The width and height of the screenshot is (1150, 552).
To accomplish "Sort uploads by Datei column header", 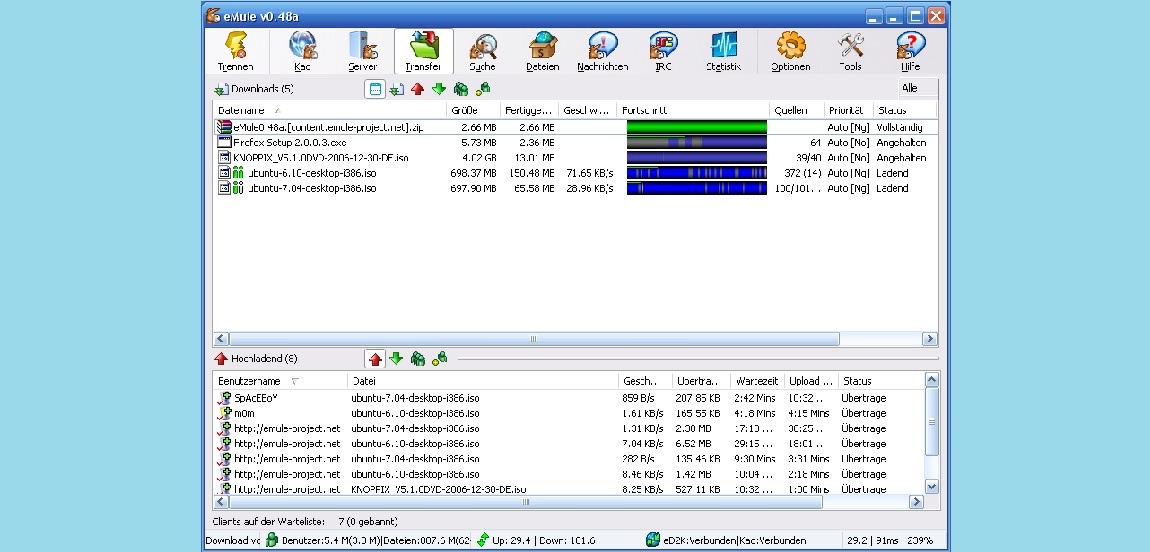I will pyautogui.click(x=483, y=381).
